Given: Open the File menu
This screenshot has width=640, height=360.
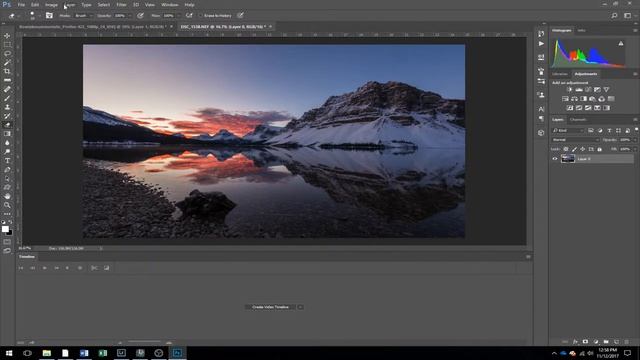Looking at the screenshot, I should [21, 5].
